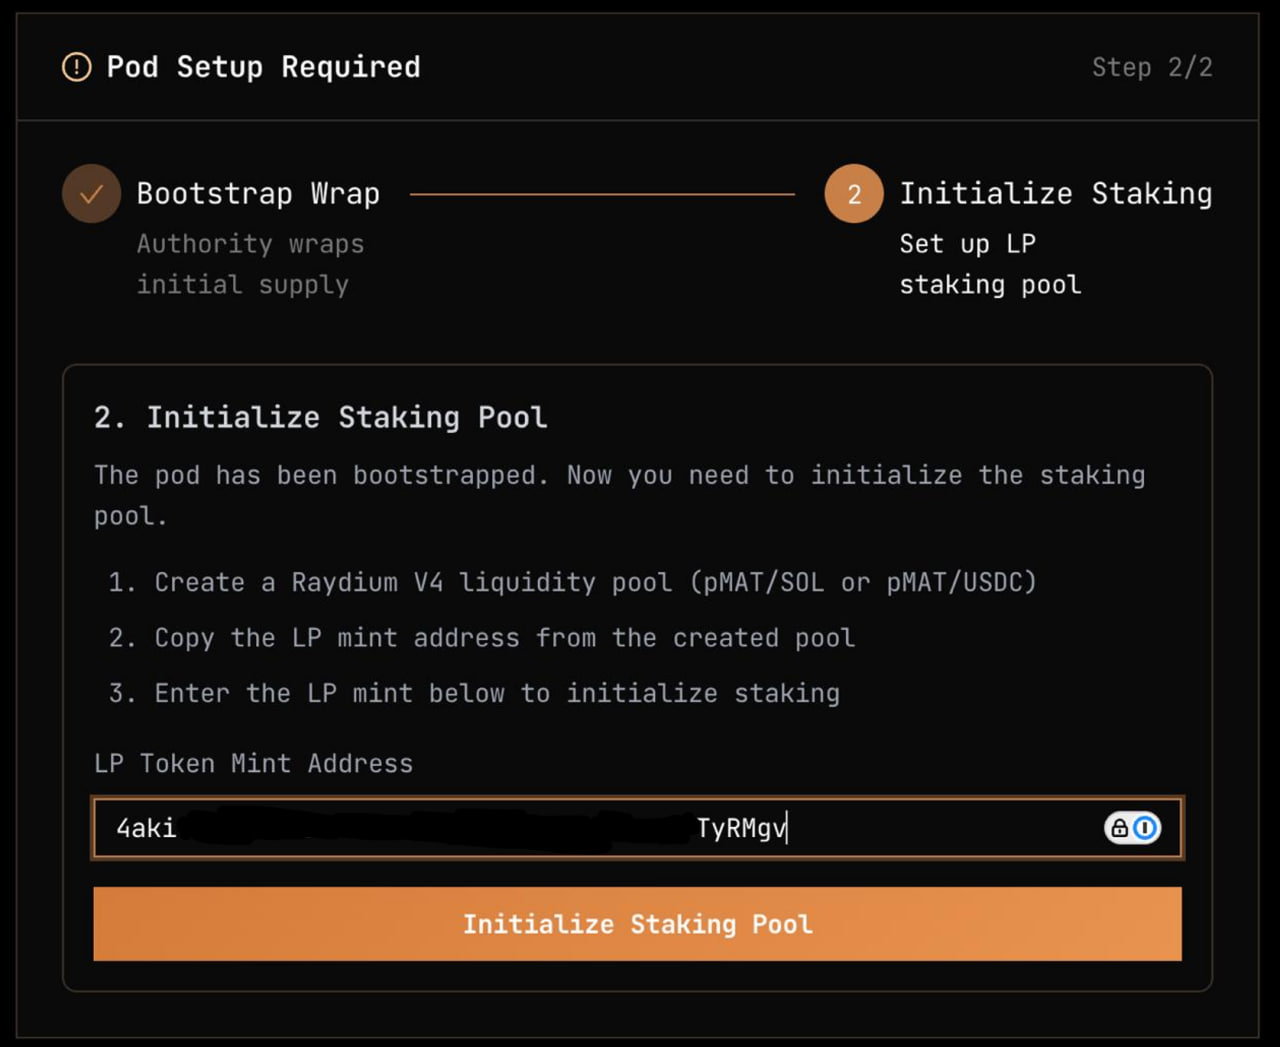Click the progress line between steps
Viewport: 1280px width, 1047px height.
tap(602, 194)
